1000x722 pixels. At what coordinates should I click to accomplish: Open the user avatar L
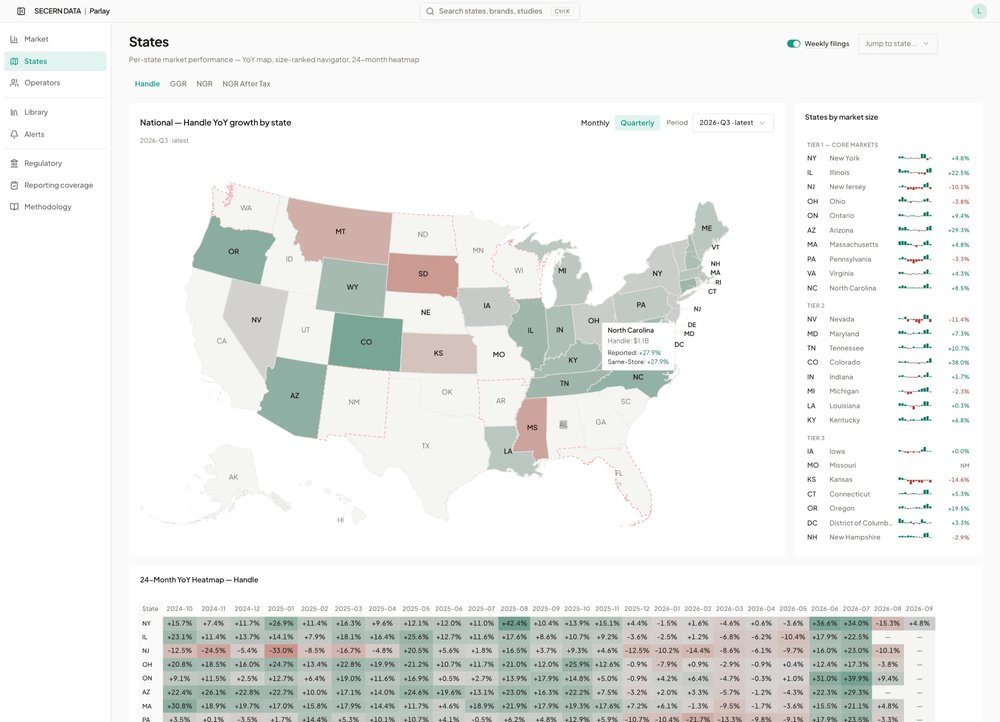[979, 11]
